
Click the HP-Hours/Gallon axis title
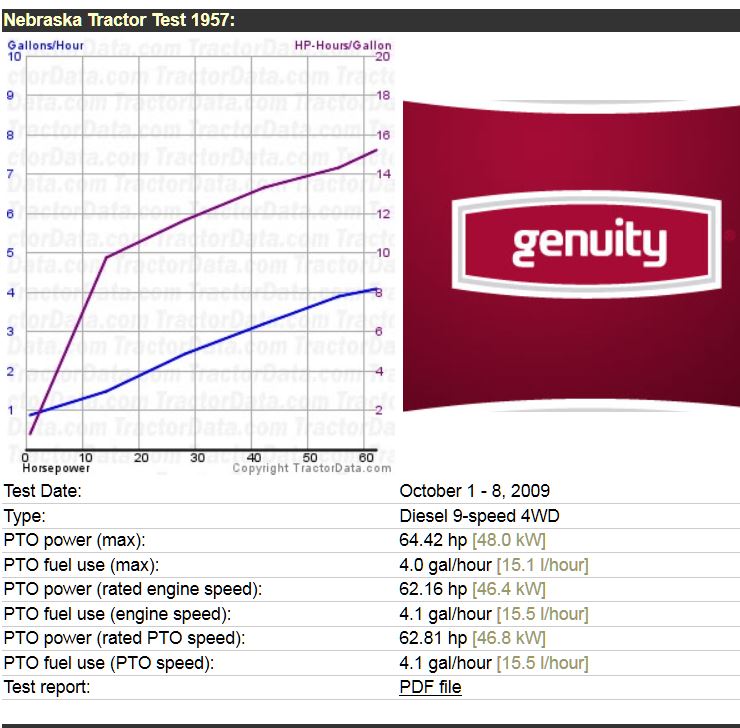tap(342, 46)
